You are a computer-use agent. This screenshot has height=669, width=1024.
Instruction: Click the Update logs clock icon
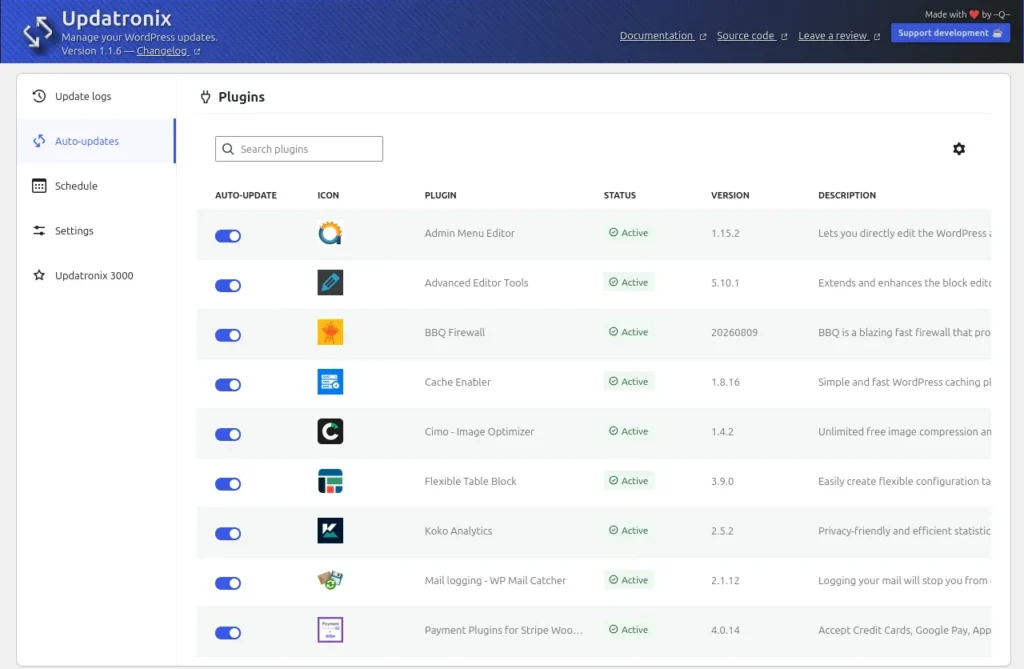click(x=39, y=96)
